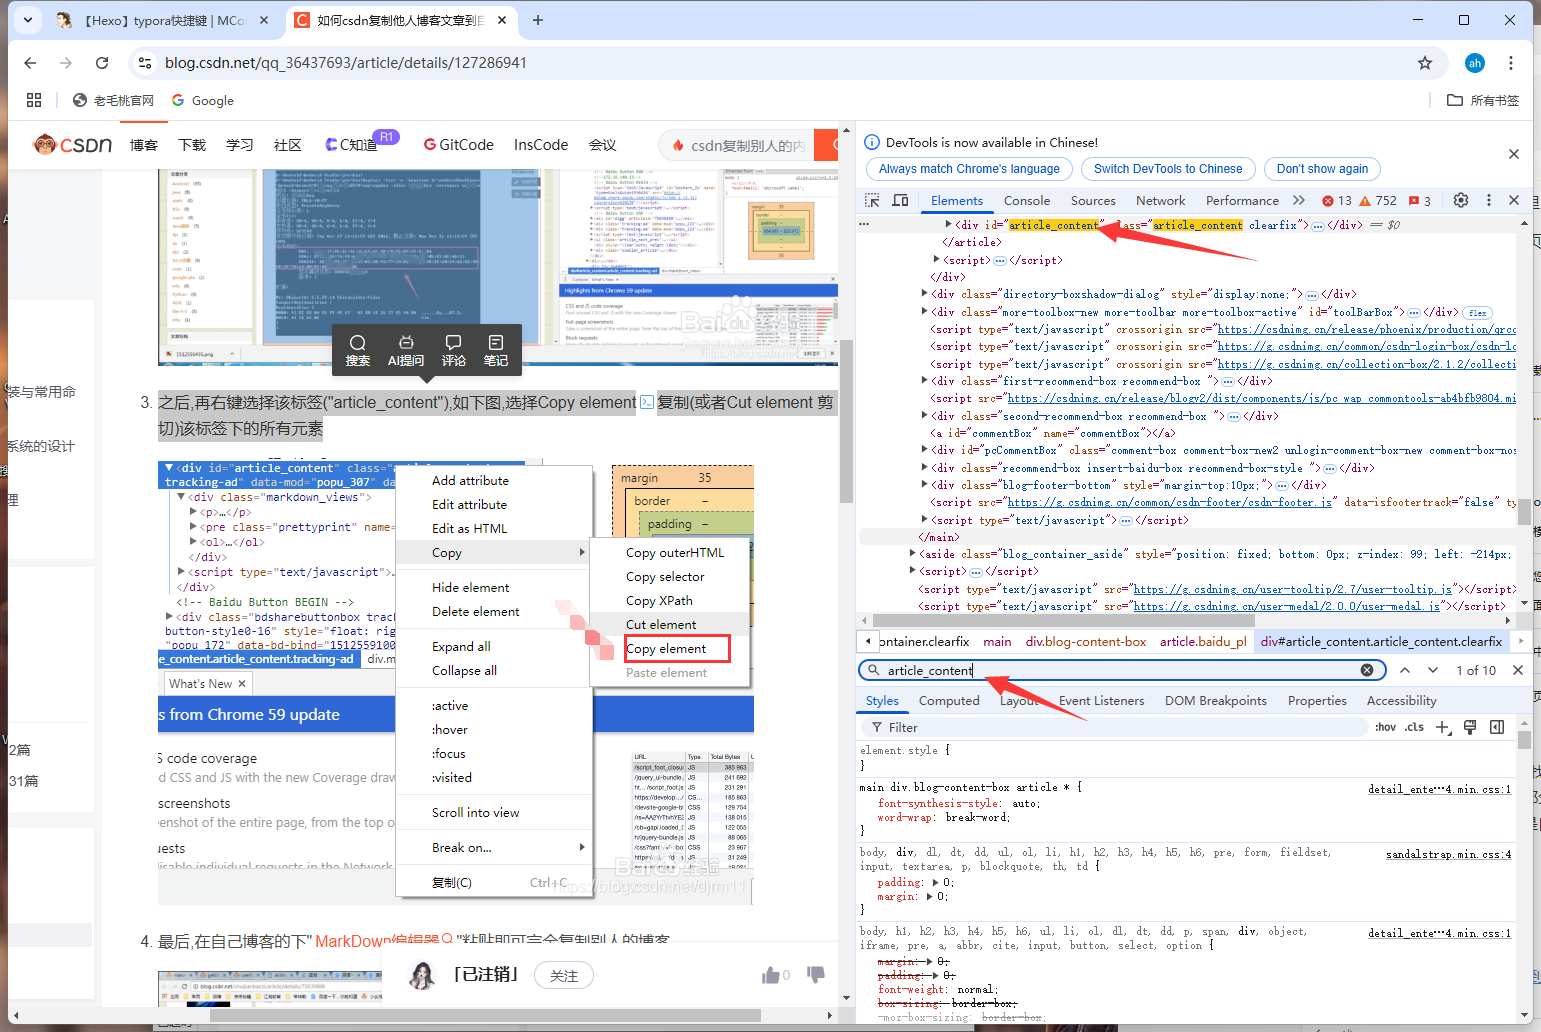Open the sandalstrap.min.css:4 source link
Image resolution: width=1541 pixels, height=1032 pixels.
click(x=1448, y=854)
